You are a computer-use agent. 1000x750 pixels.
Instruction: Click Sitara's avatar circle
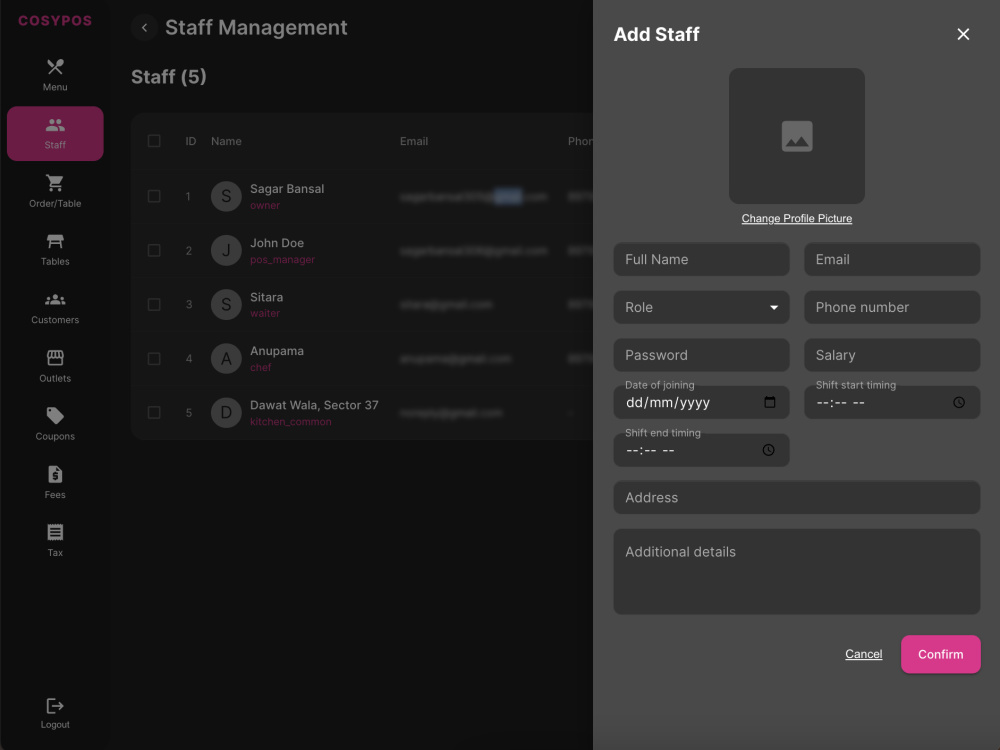[226, 305]
